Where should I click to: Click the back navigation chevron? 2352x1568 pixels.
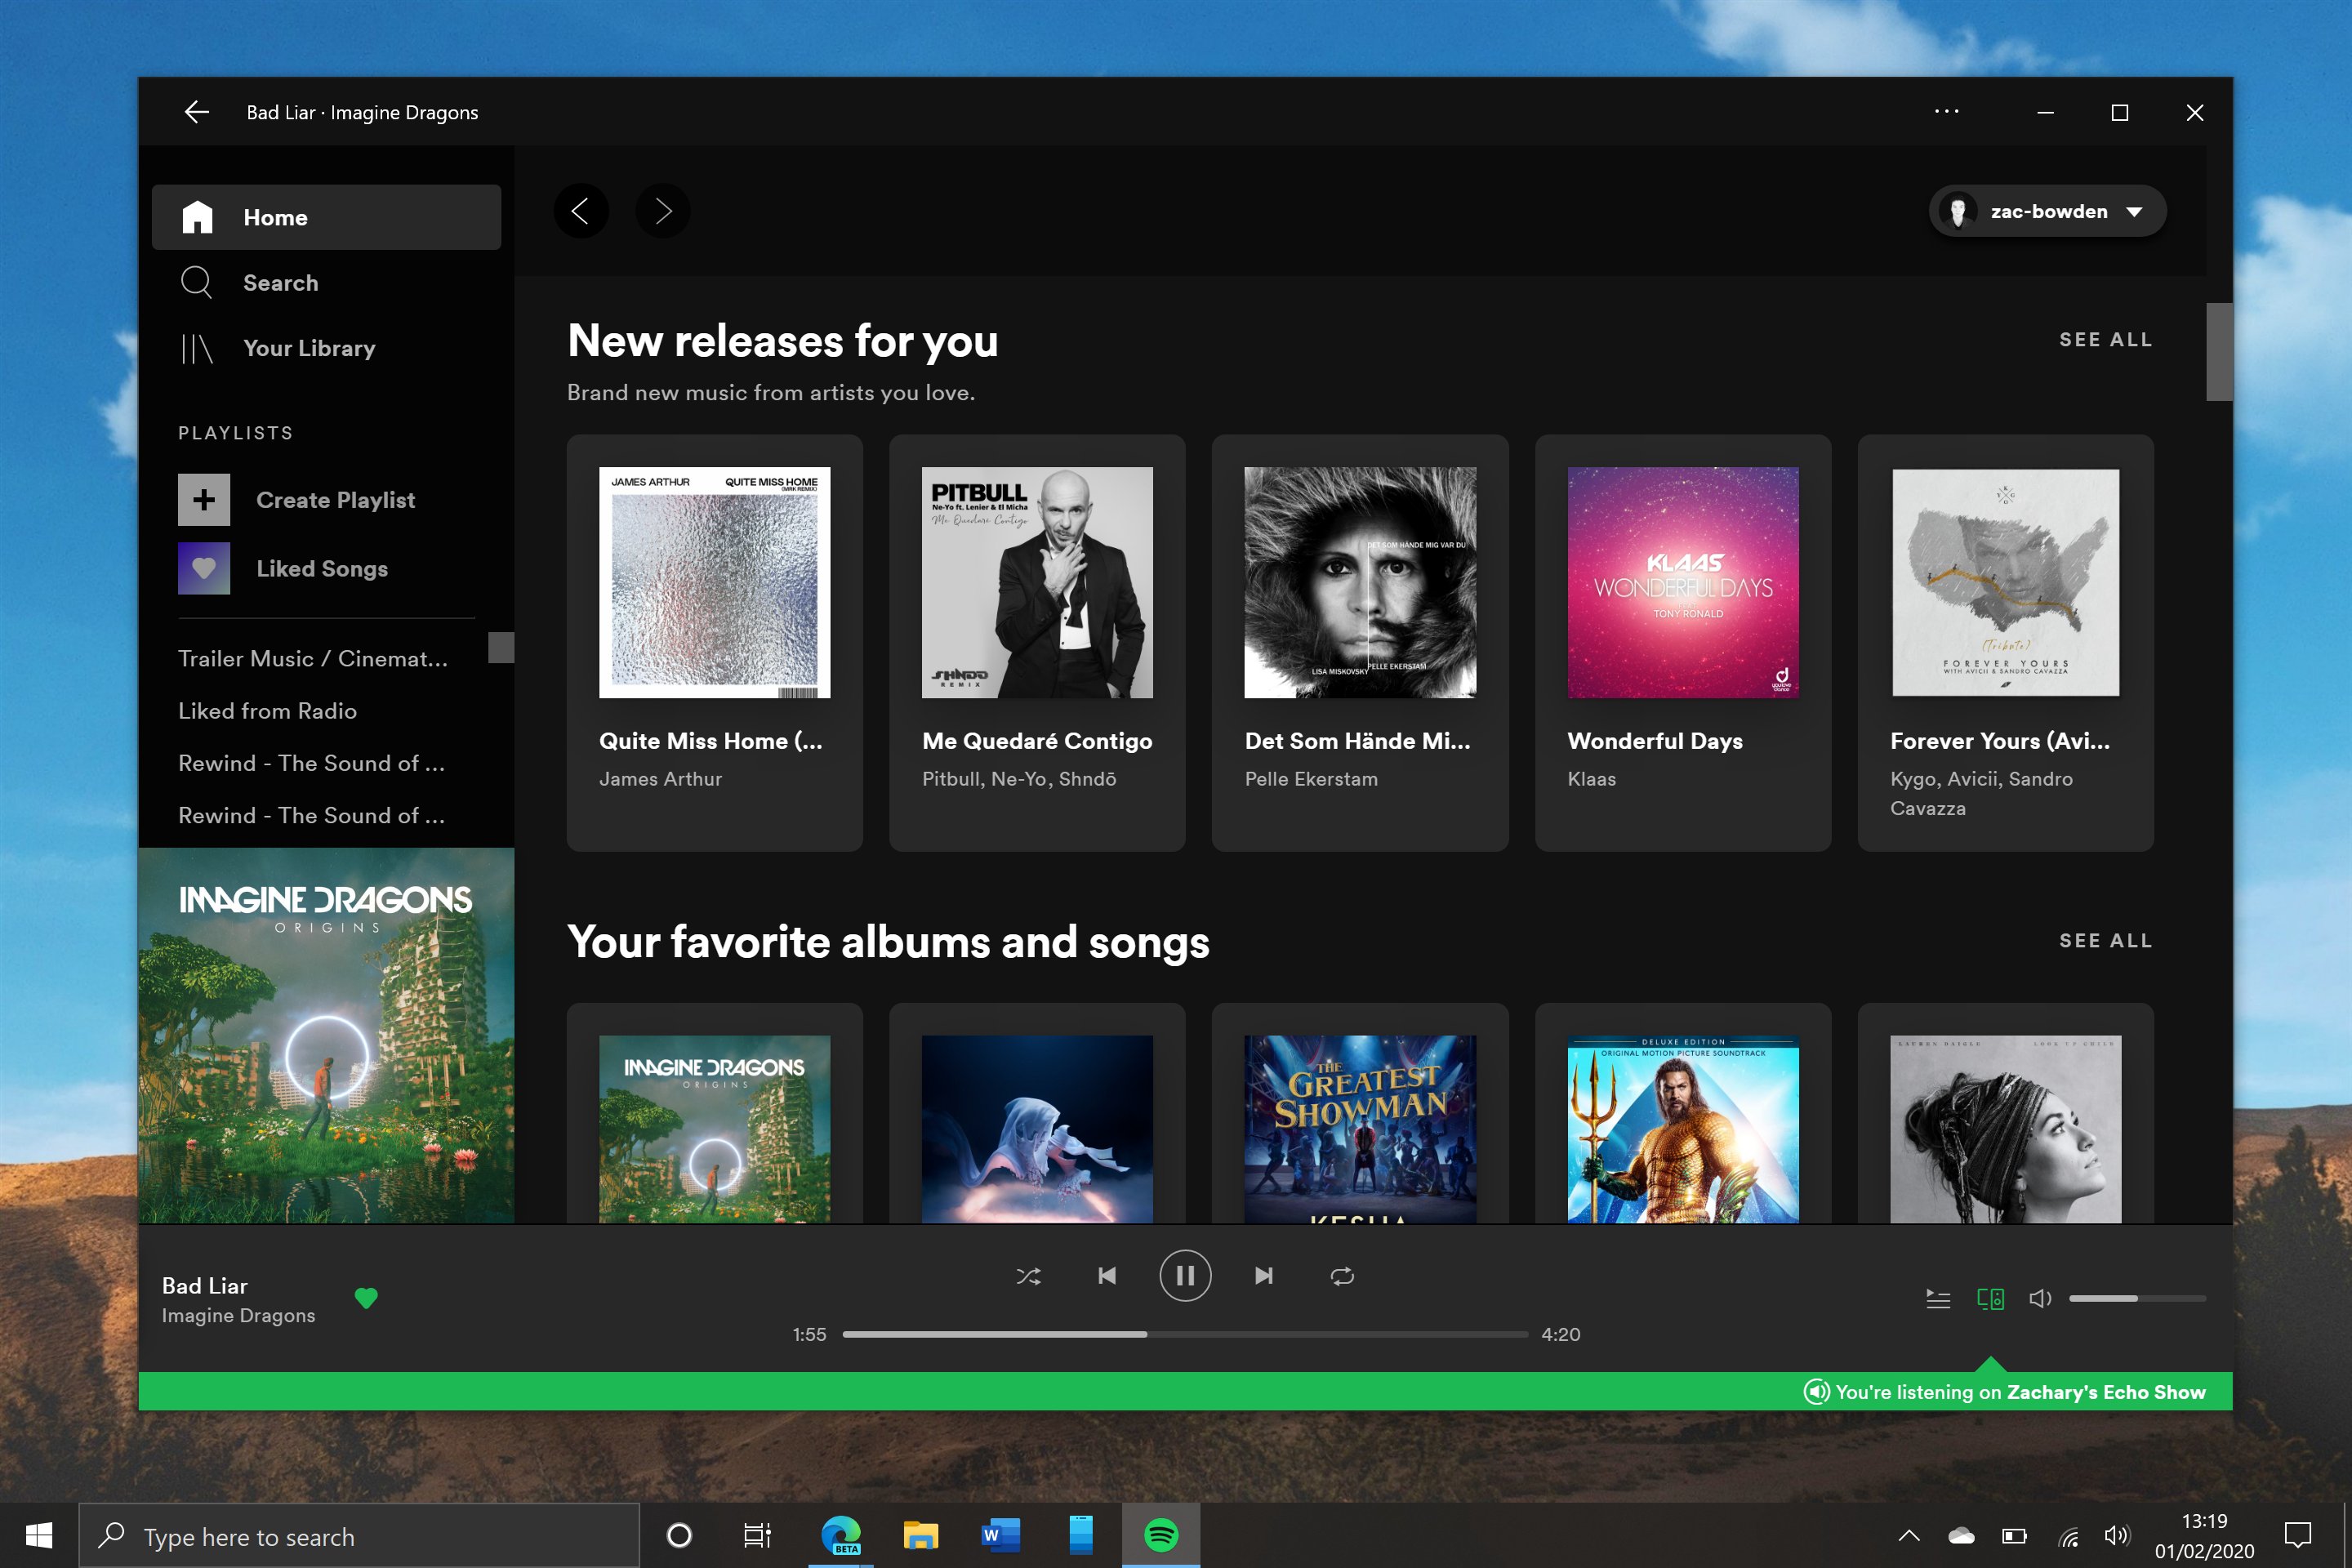click(x=582, y=211)
